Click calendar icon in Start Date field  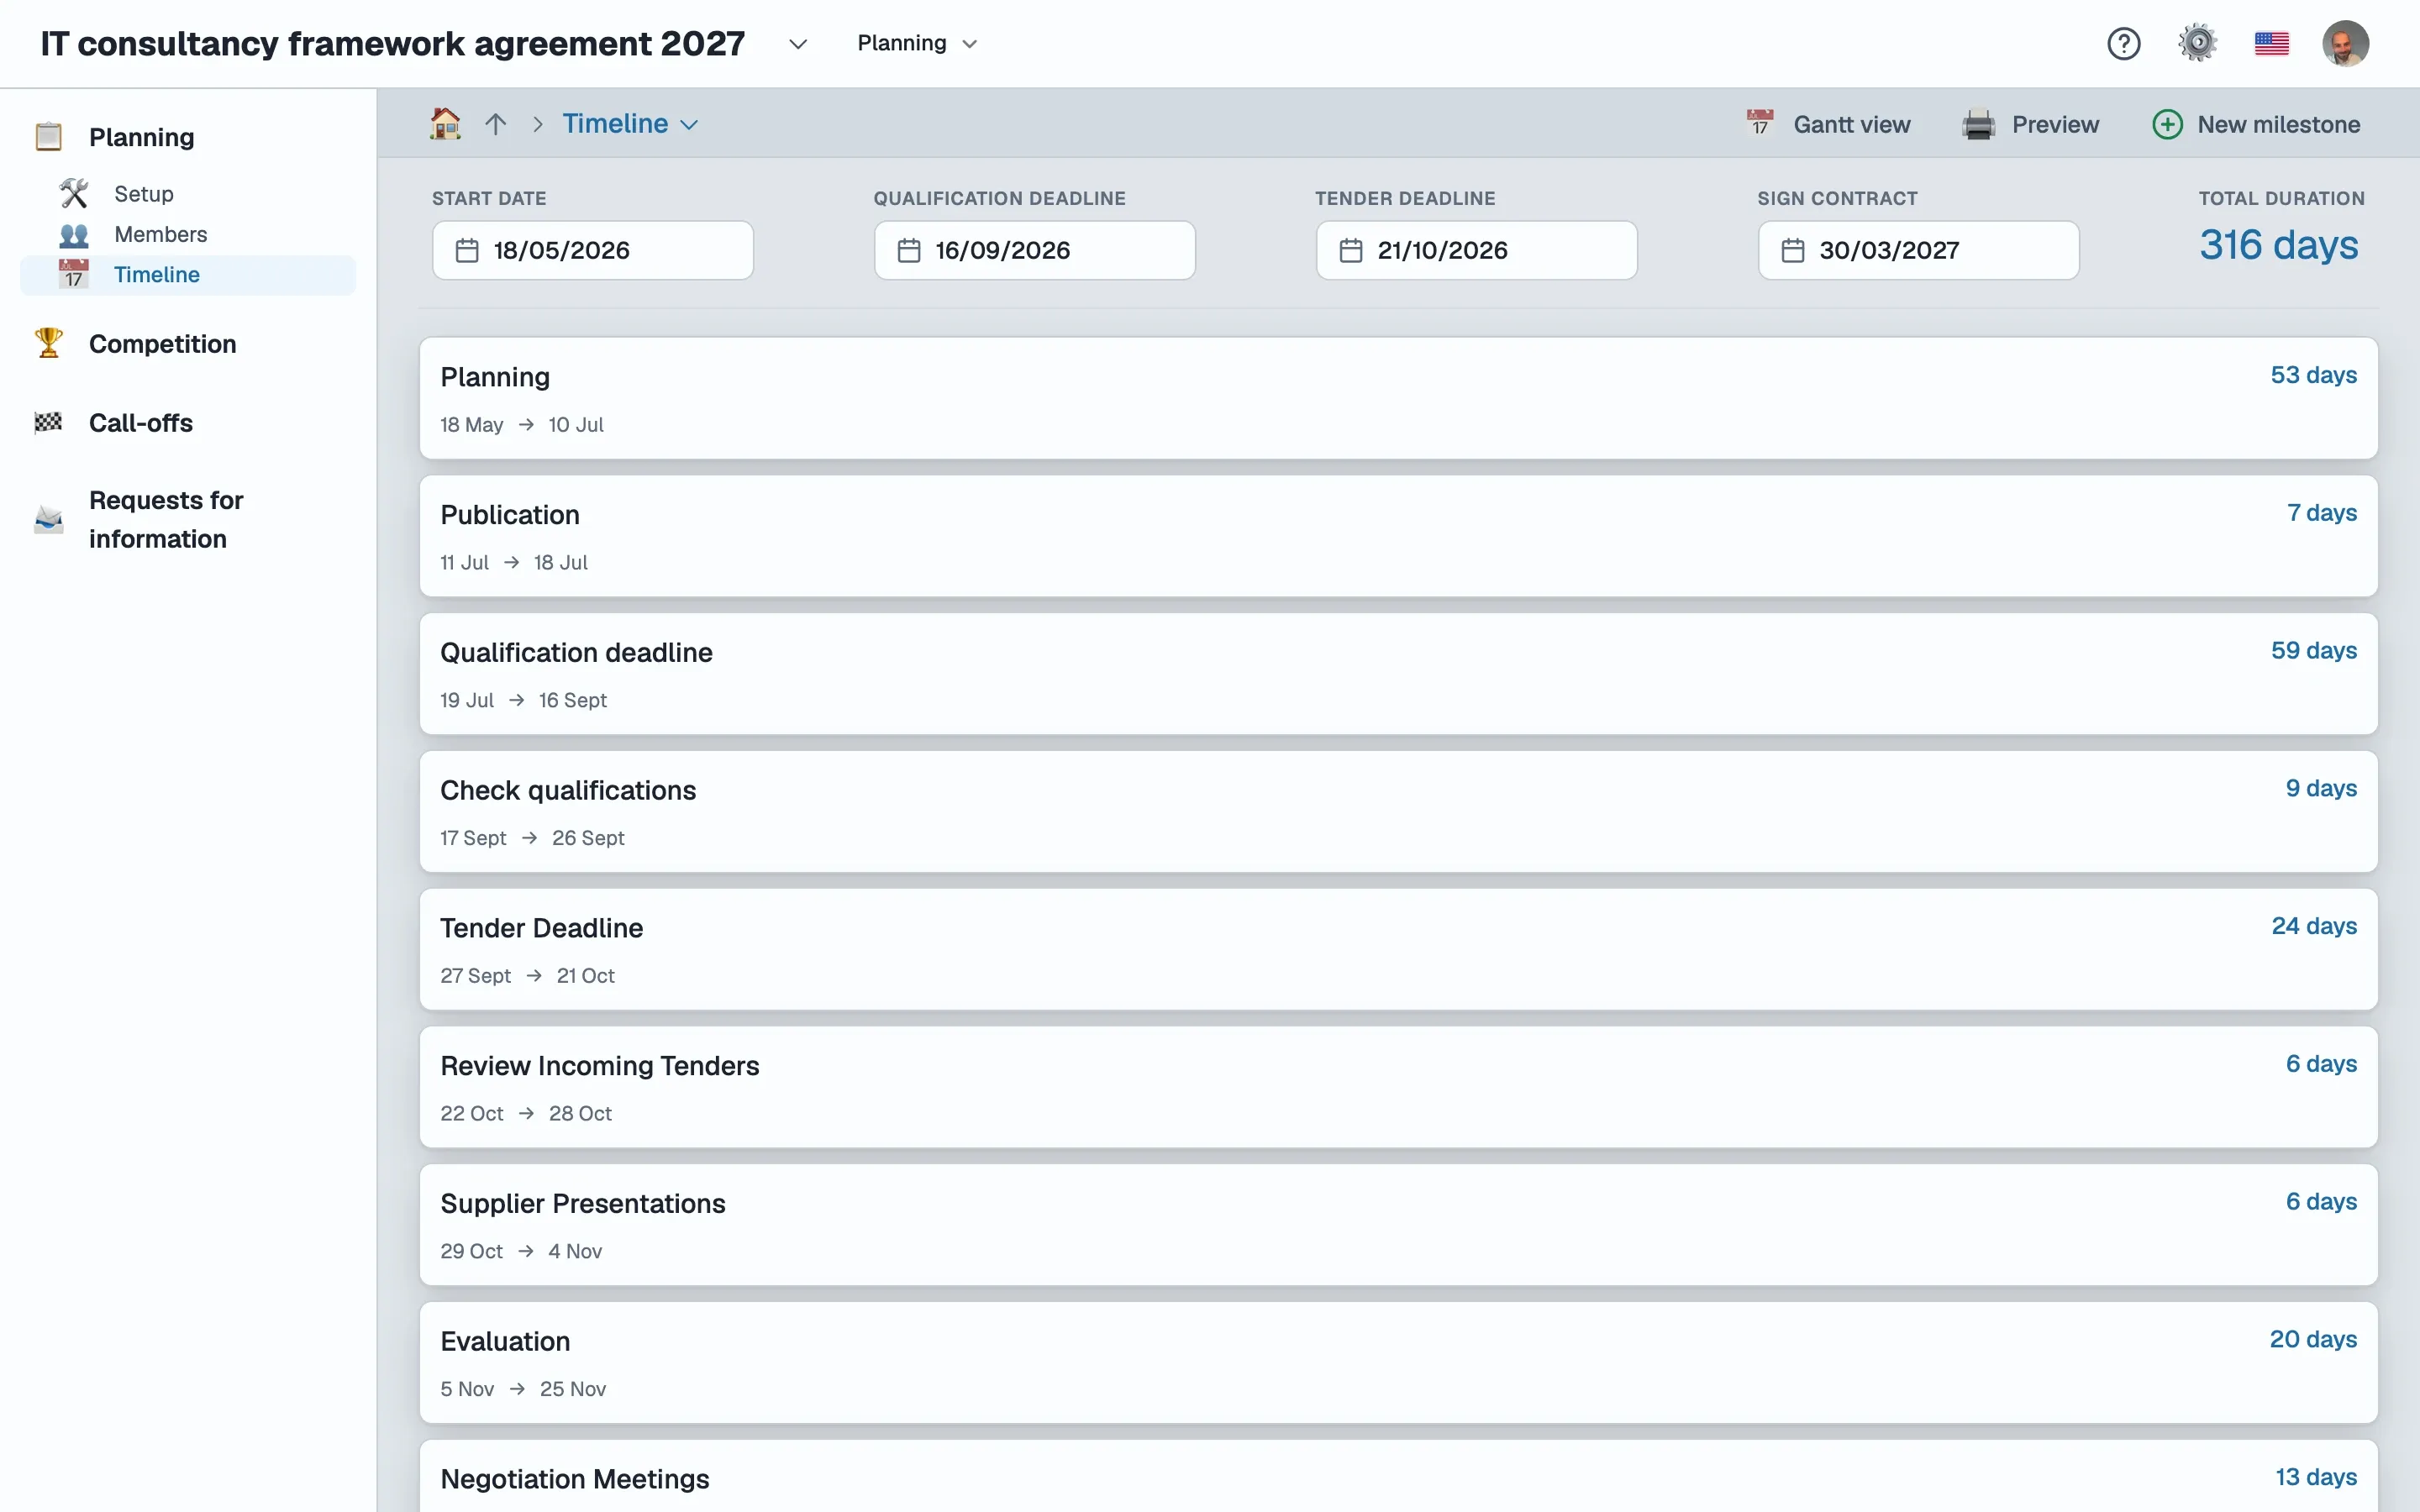(467, 250)
